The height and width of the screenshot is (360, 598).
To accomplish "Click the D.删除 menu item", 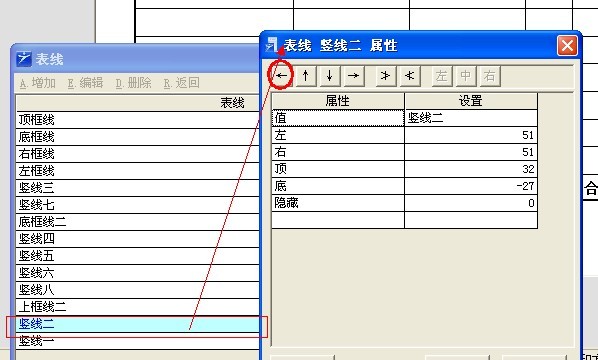I will click(x=133, y=83).
